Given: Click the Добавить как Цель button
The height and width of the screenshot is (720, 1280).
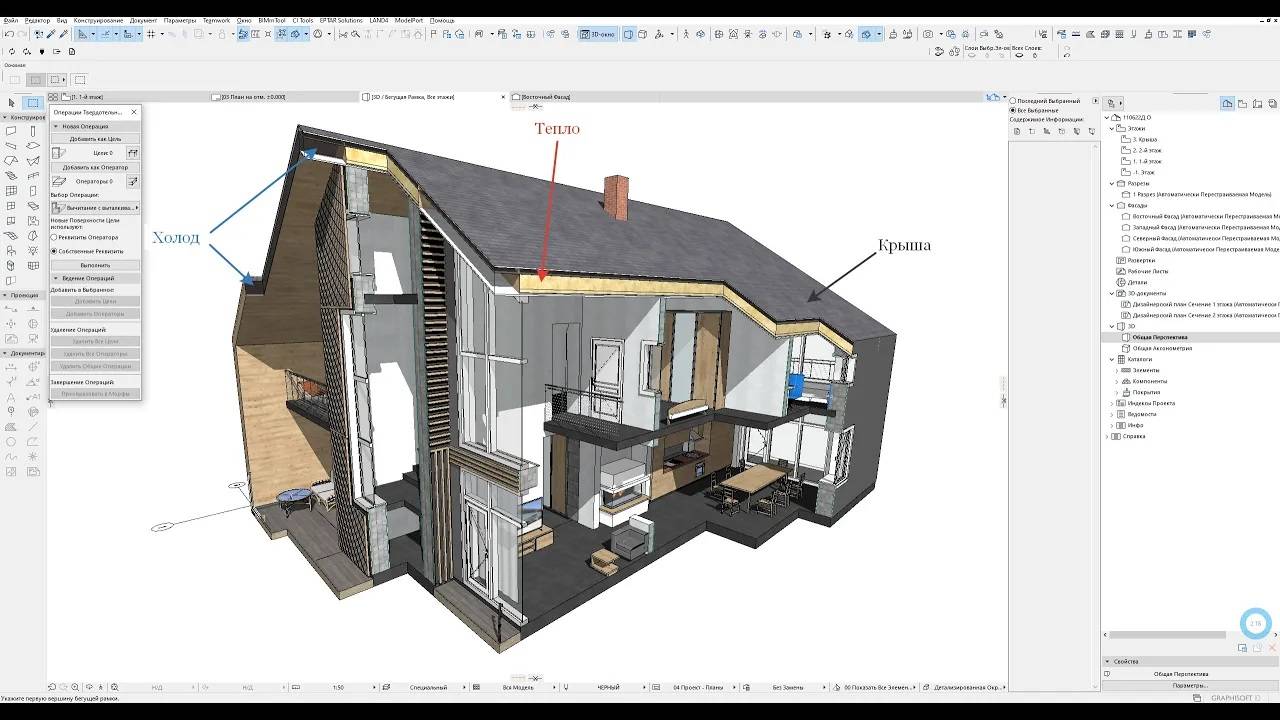Looking at the screenshot, I should click(x=95, y=139).
